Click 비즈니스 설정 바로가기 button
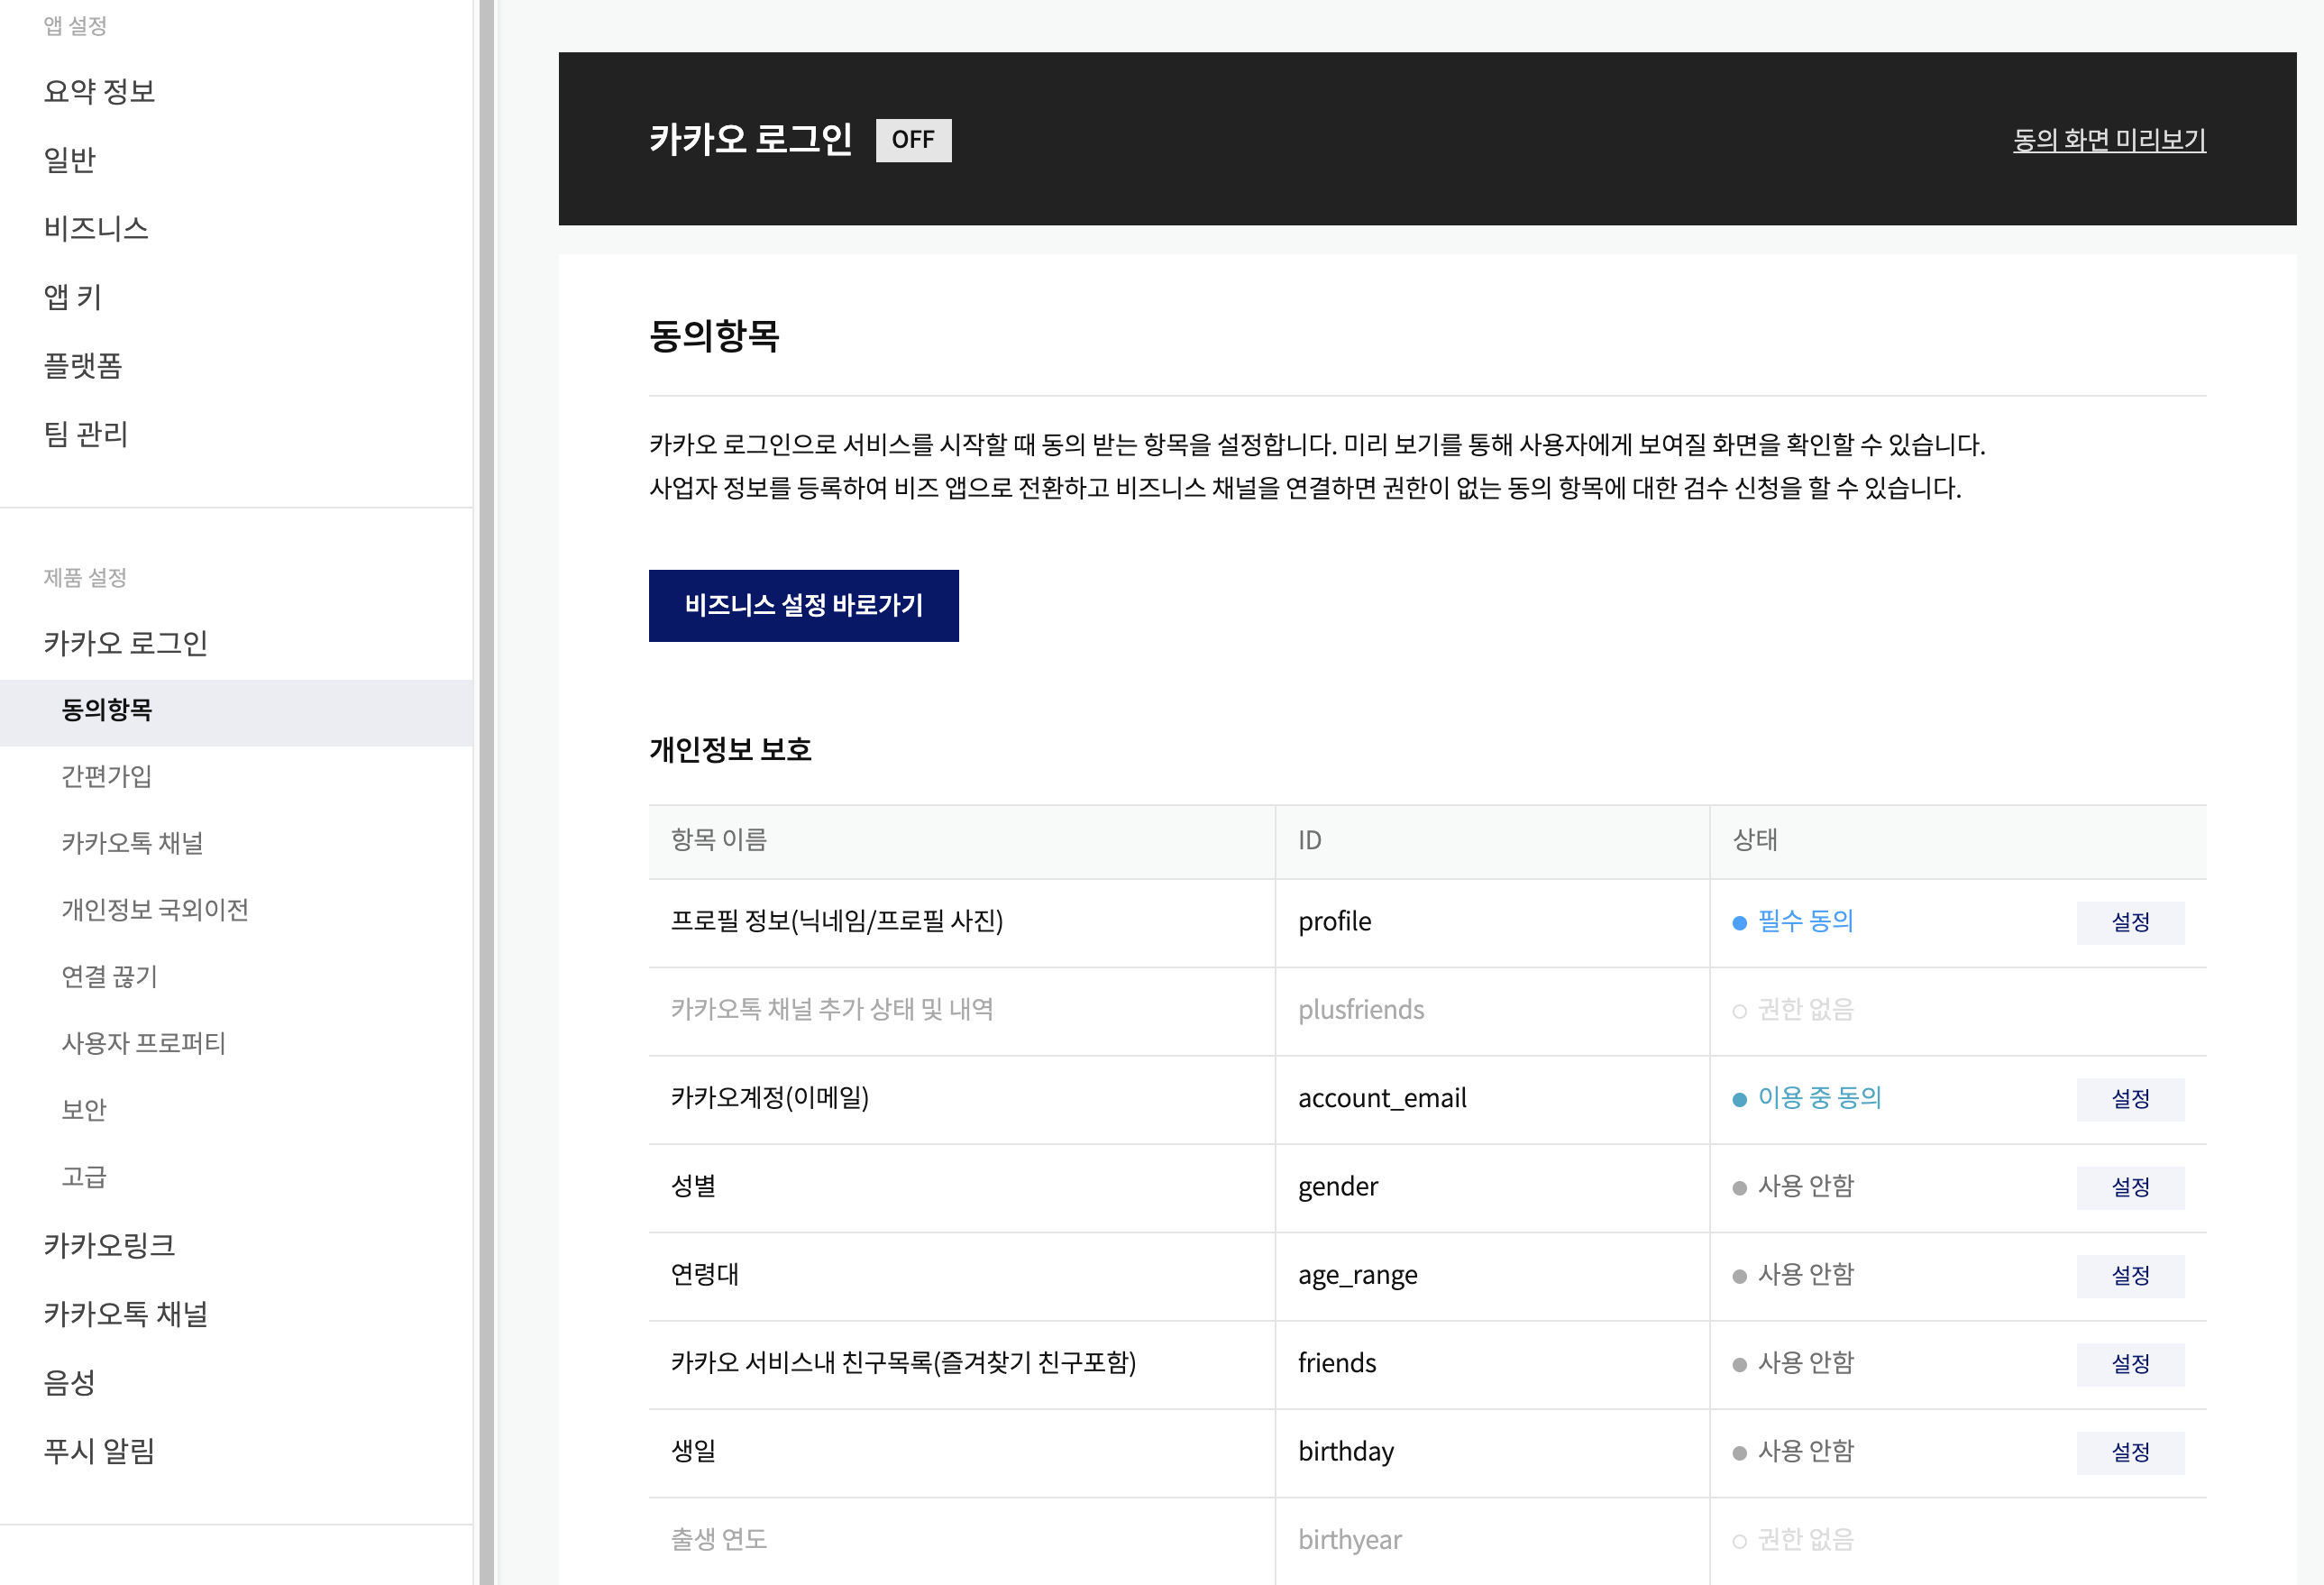Image resolution: width=2324 pixels, height=1585 pixels. tap(803, 606)
